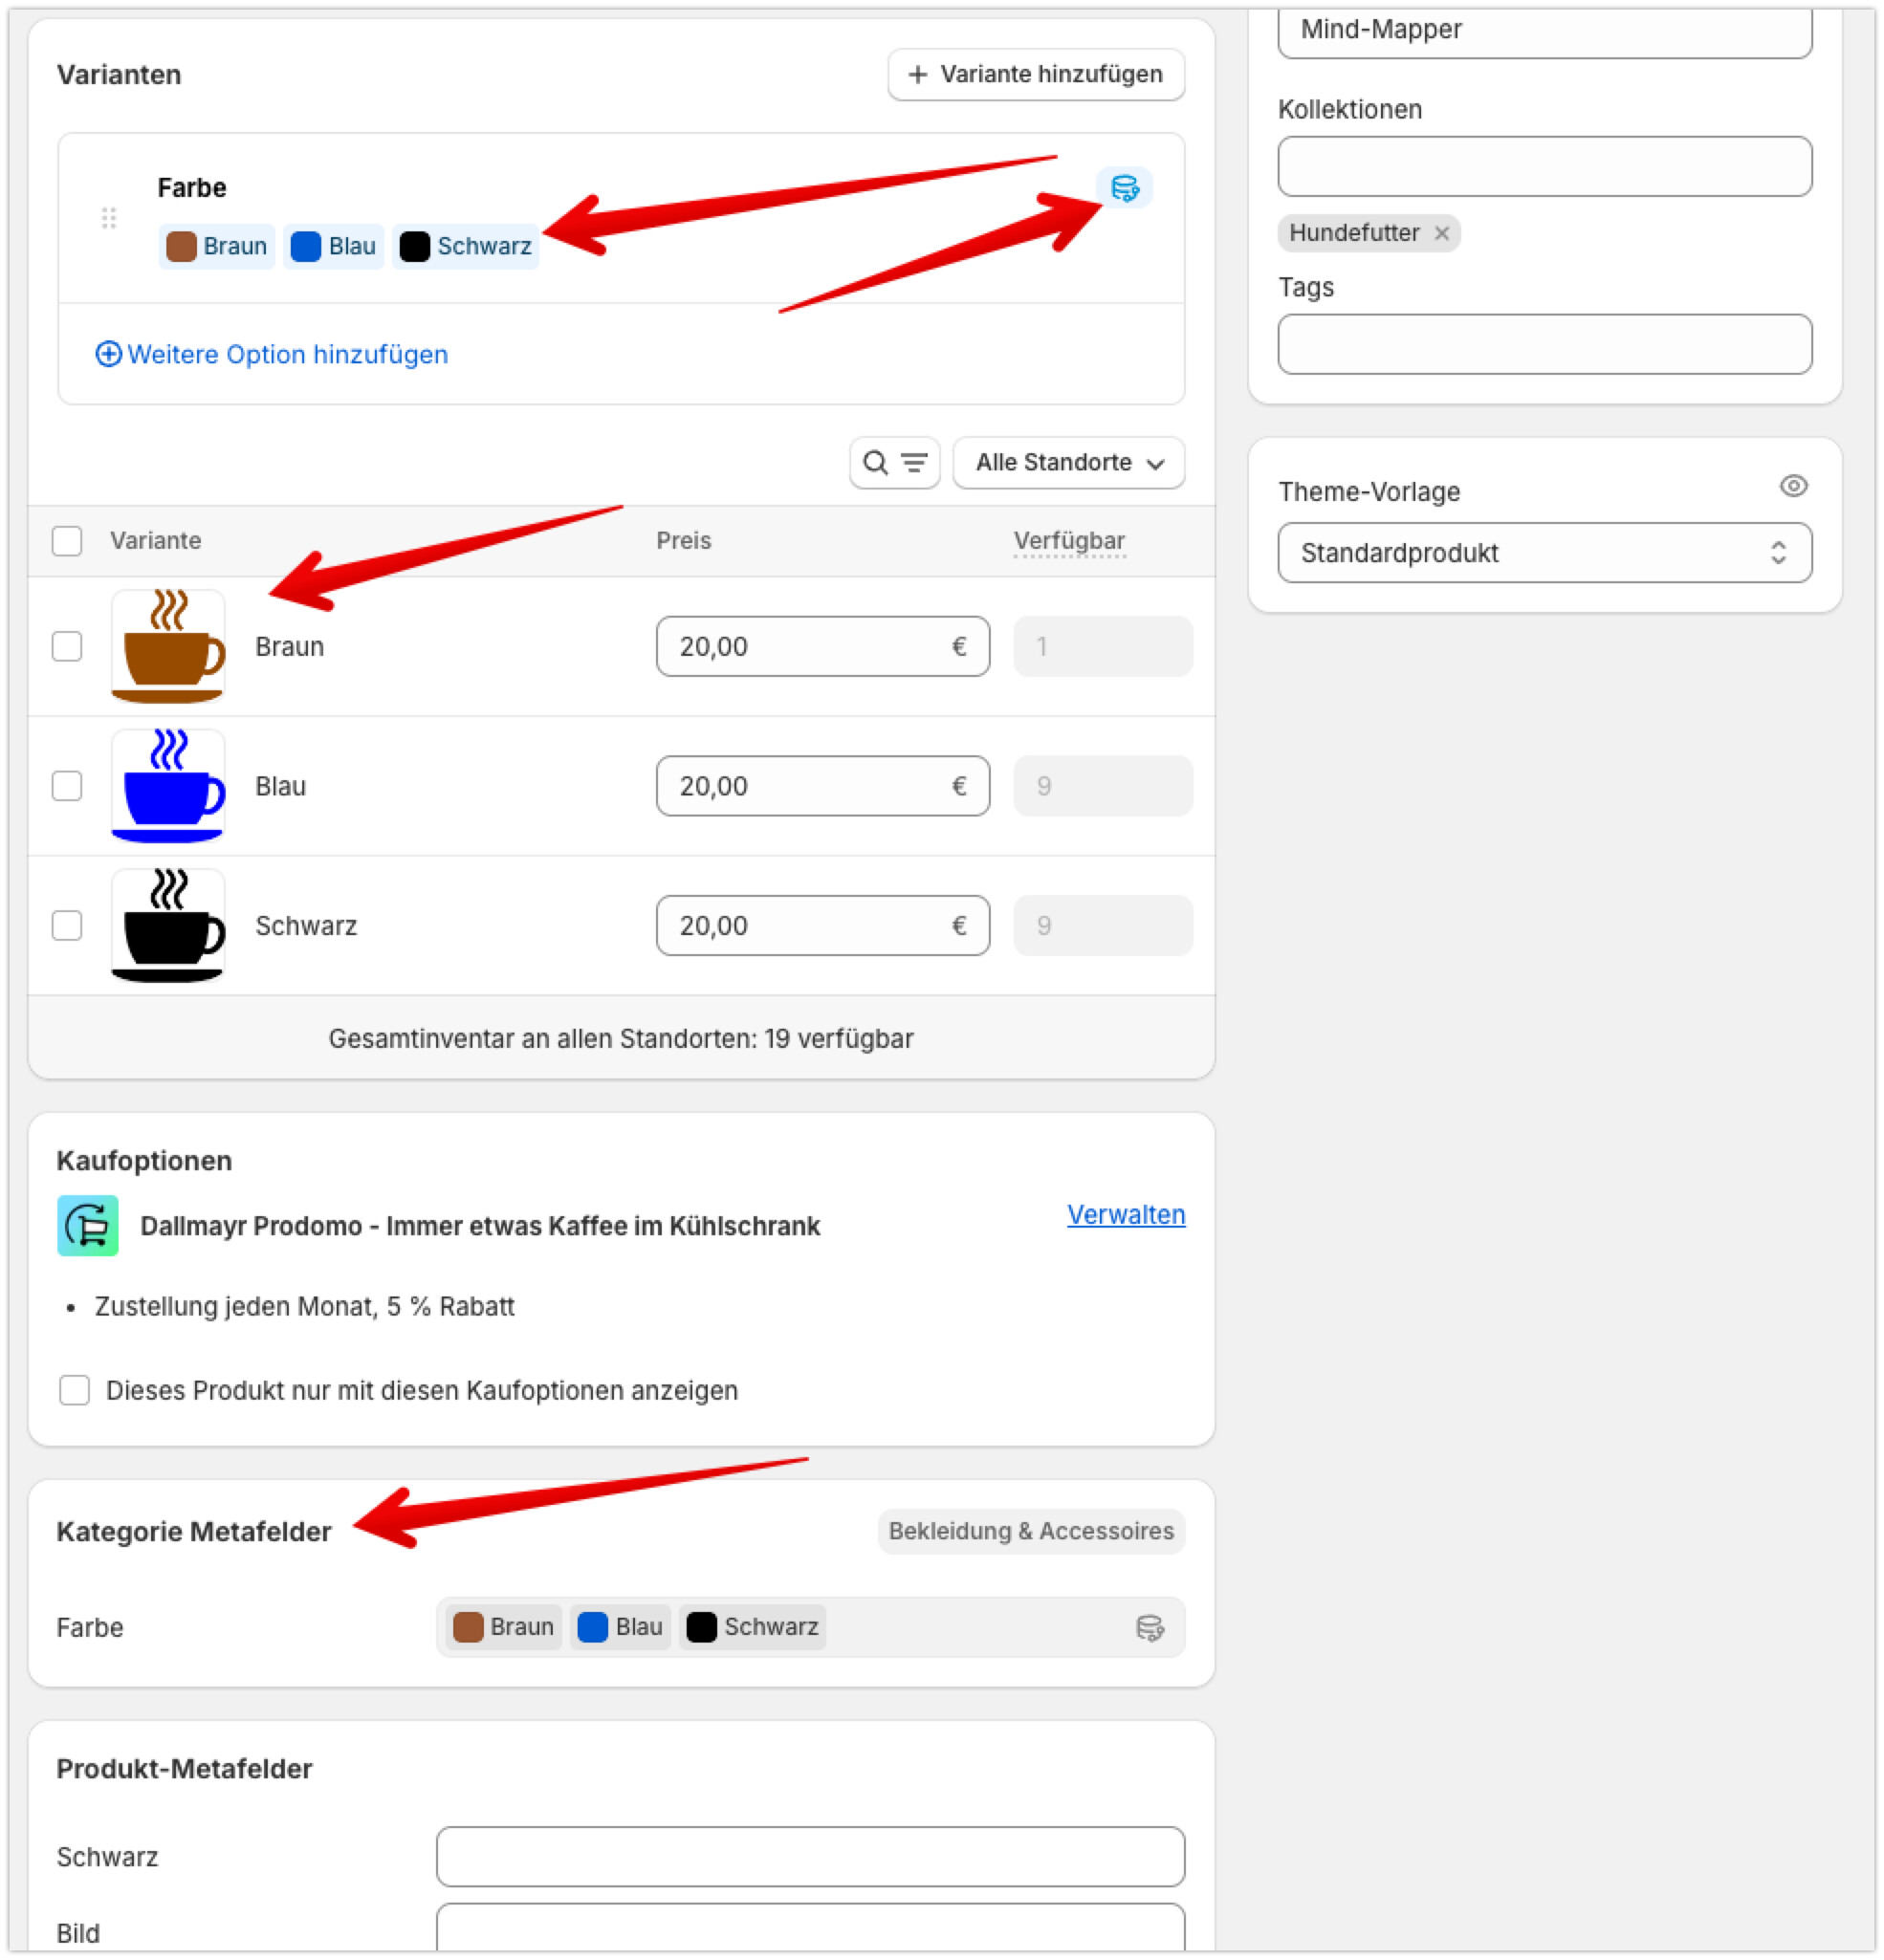Remove the Hundefutter collection tag
The width and height of the screenshot is (1884, 1960).
click(1441, 233)
